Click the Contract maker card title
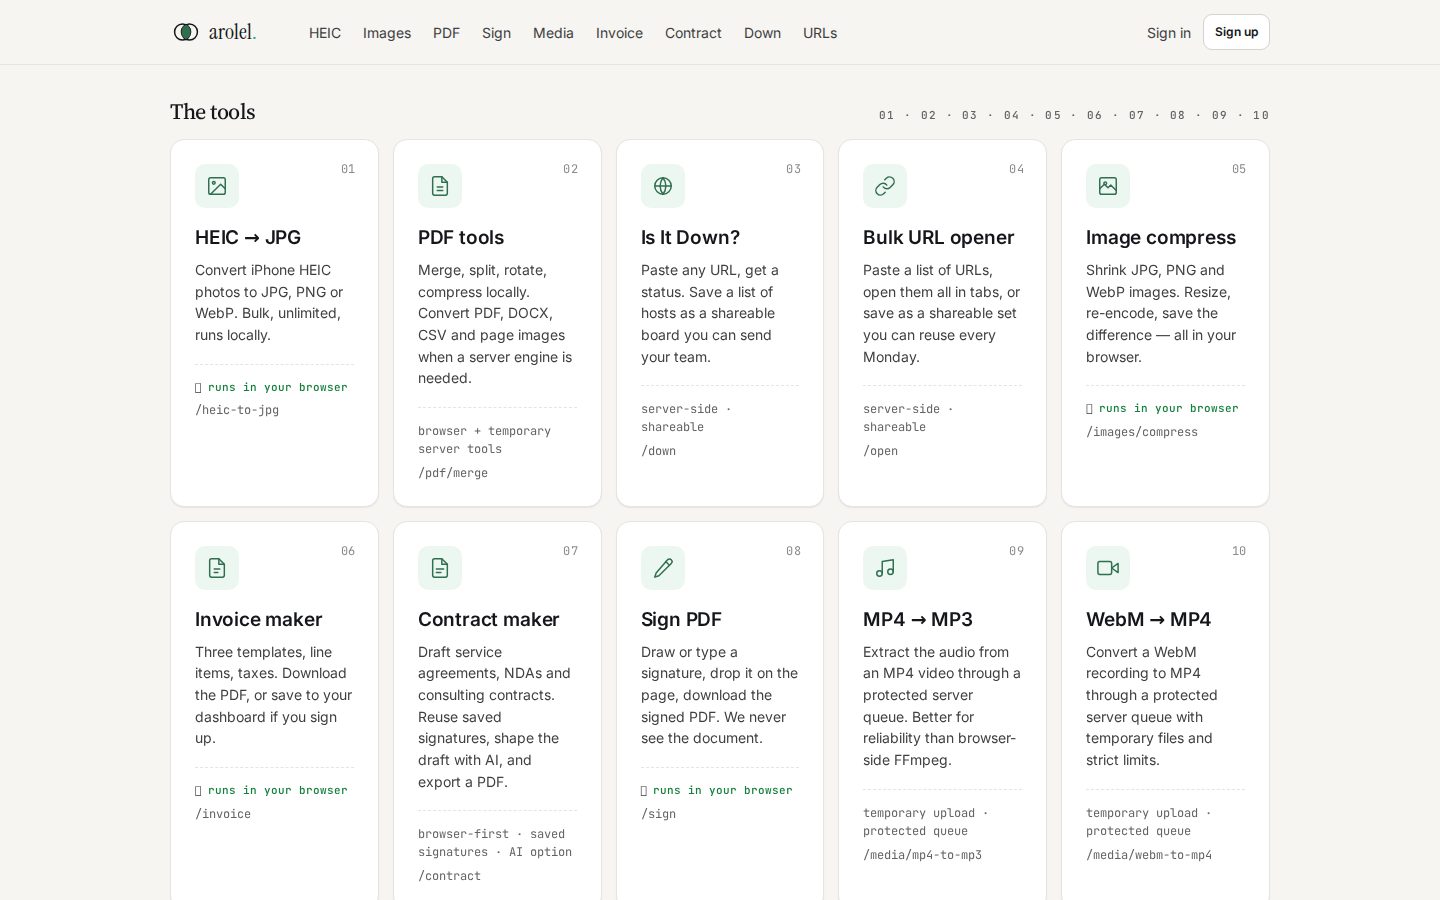This screenshot has width=1440, height=900. point(488,620)
